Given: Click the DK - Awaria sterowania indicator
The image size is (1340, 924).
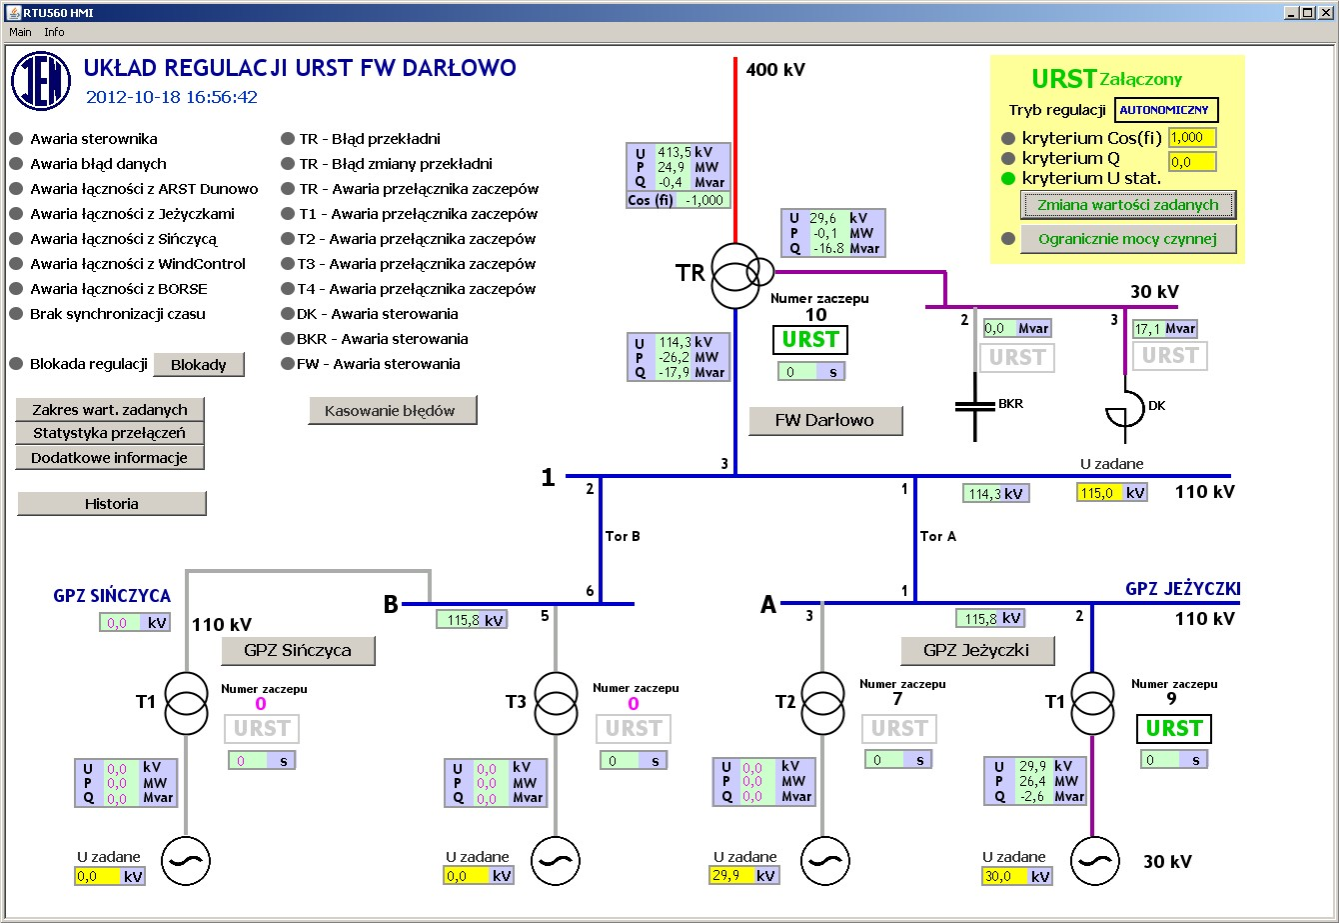Looking at the screenshot, I should pos(288,314).
